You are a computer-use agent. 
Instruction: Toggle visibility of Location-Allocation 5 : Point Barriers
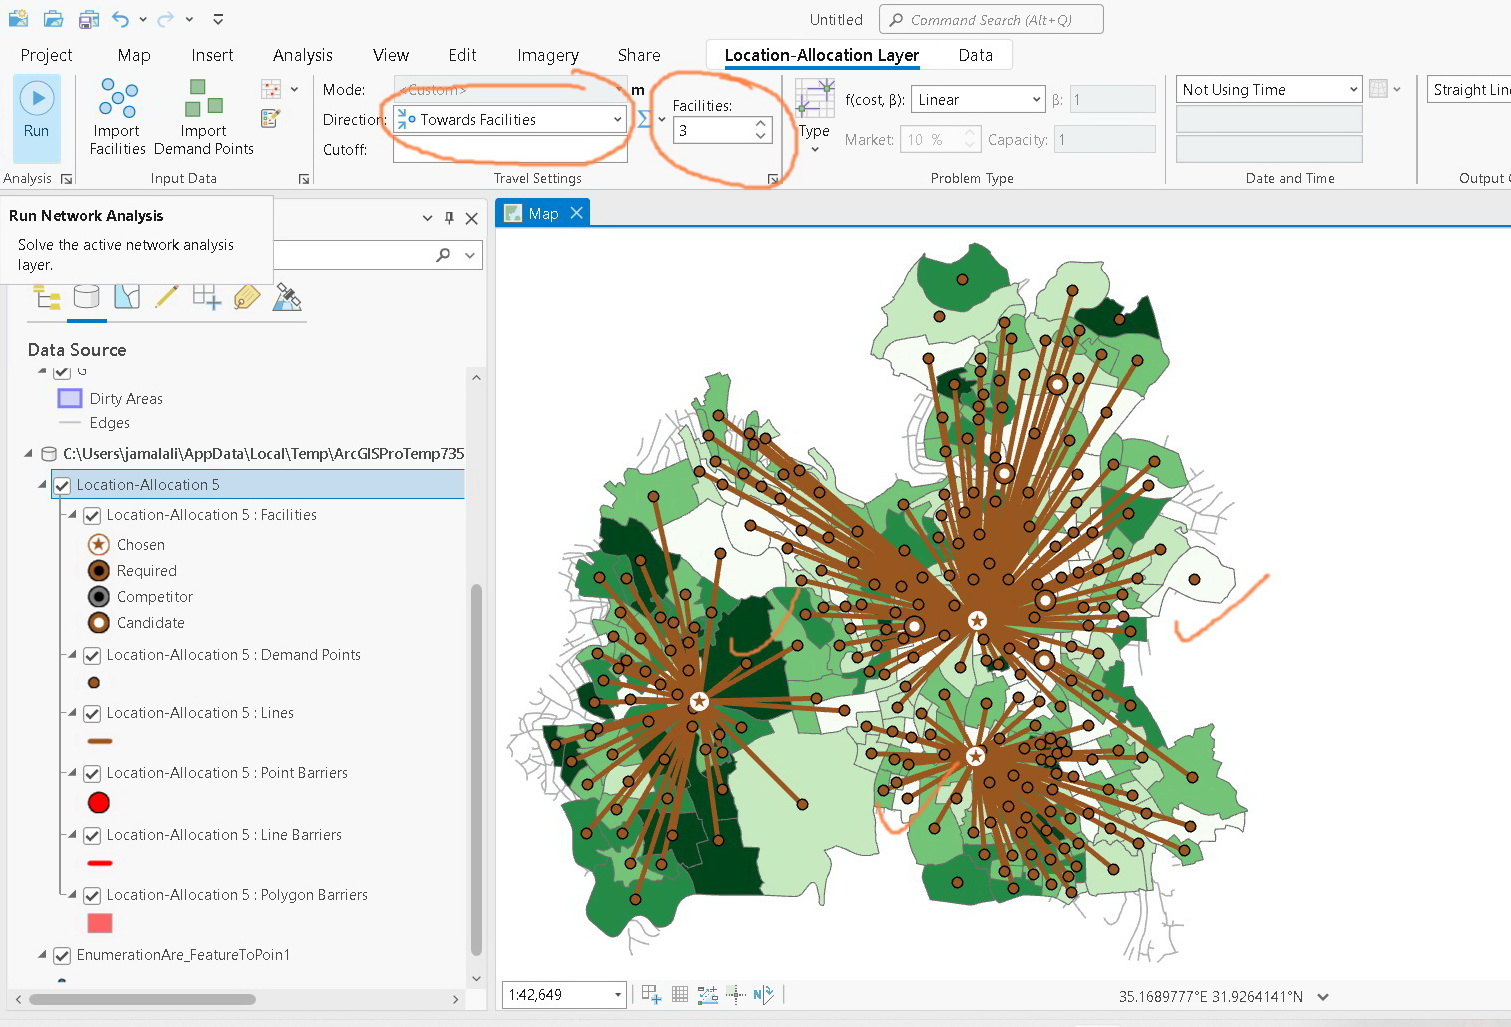coord(91,773)
